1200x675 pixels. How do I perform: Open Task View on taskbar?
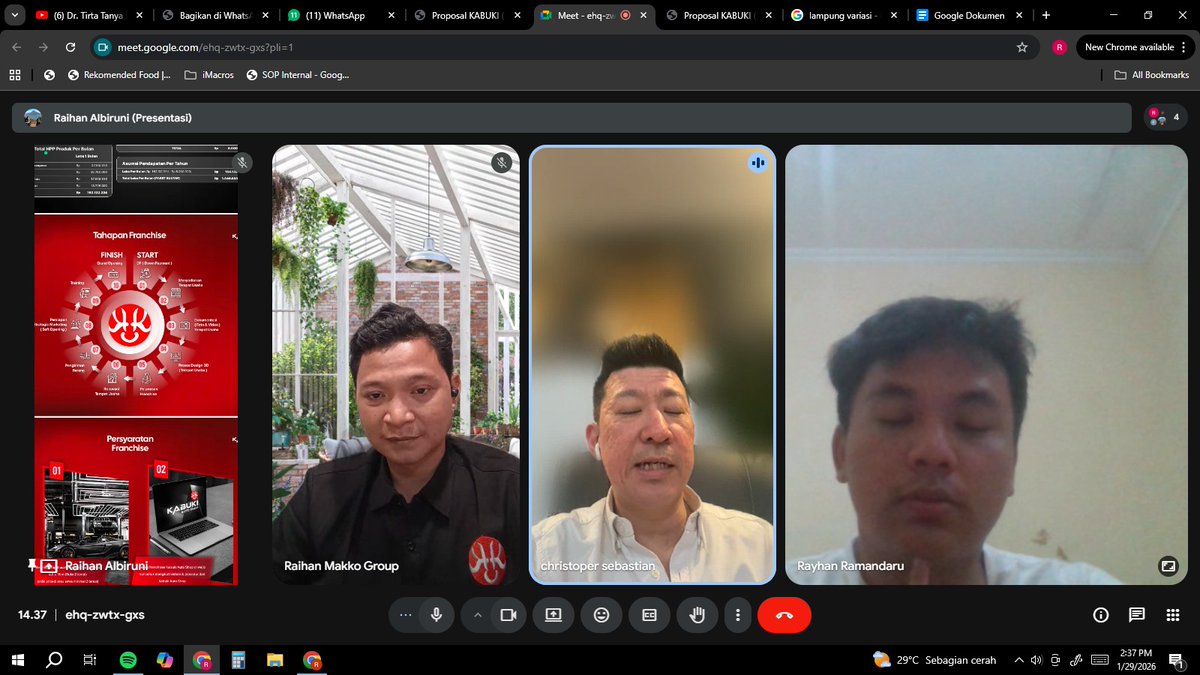(x=89, y=660)
